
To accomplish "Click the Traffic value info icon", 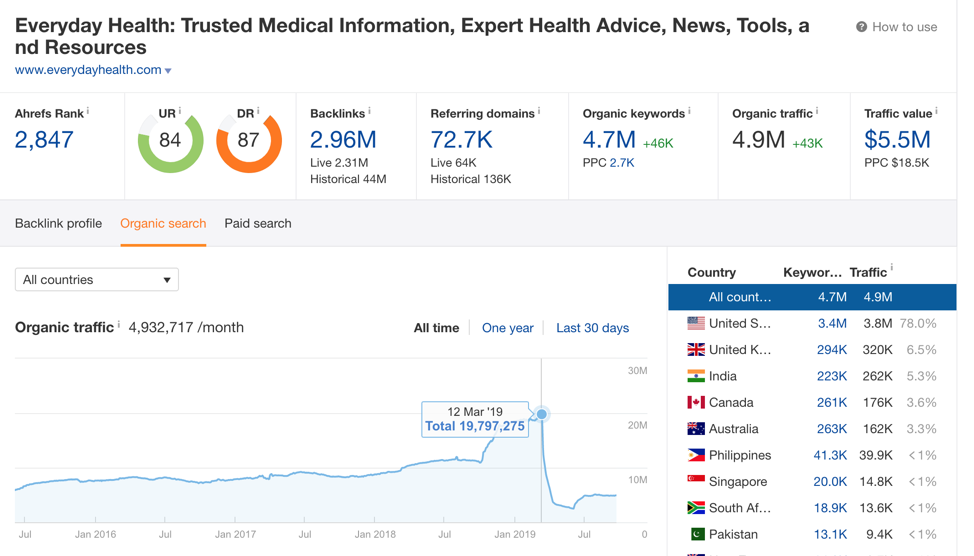I will click(936, 111).
